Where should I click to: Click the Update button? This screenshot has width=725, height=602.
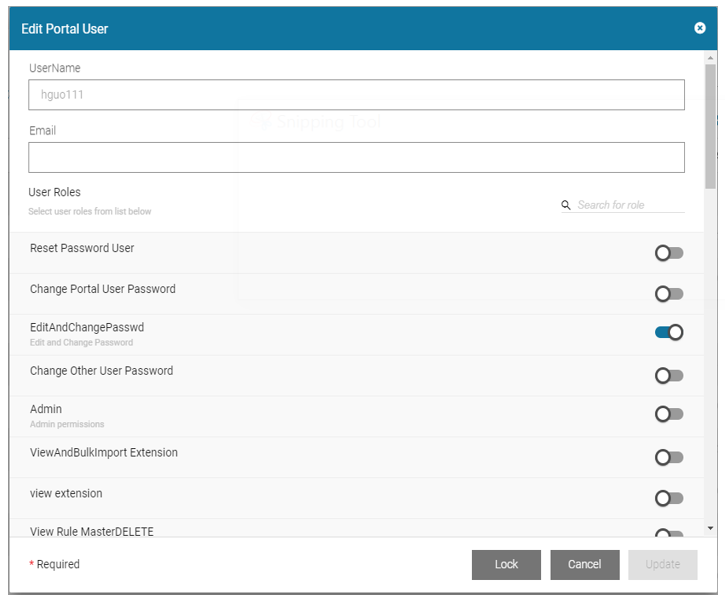pos(662,565)
